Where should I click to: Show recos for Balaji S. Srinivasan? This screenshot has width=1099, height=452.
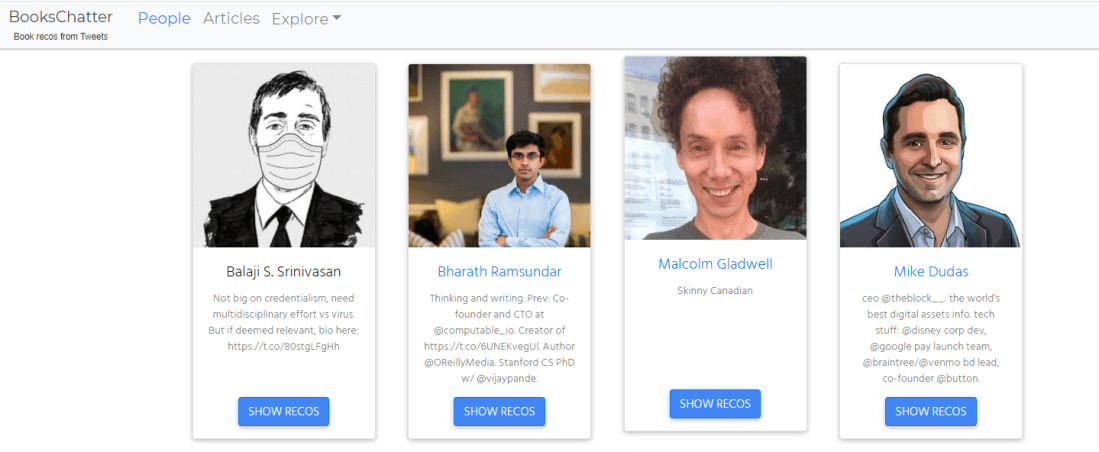(x=283, y=411)
